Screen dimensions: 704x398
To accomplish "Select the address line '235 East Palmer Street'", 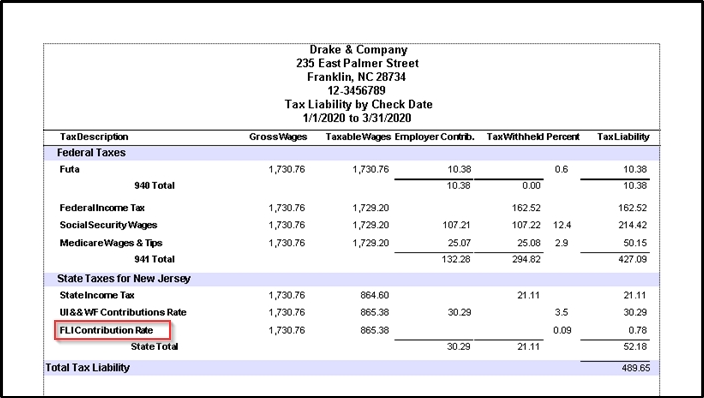I will [357, 63].
